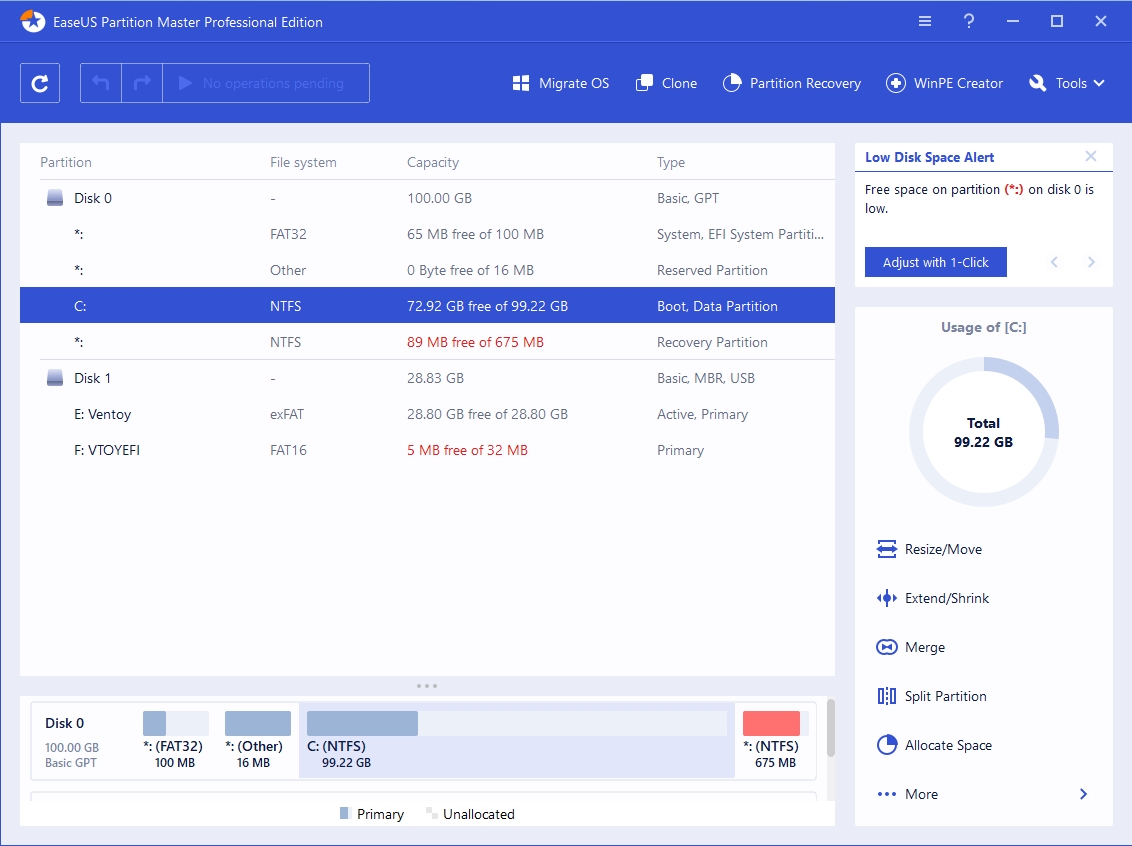Viewport: 1132px width, 846px height.
Task: Click the red (*:) link in alert text
Action: tap(1014, 189)
